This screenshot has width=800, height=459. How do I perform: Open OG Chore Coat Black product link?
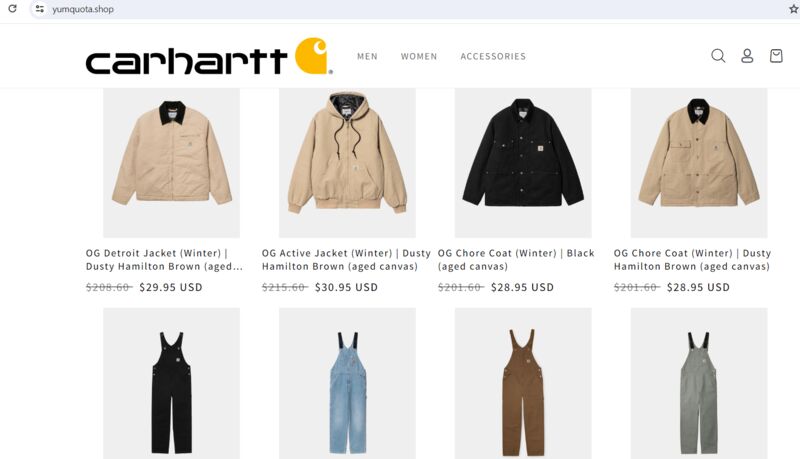(516, 260)
